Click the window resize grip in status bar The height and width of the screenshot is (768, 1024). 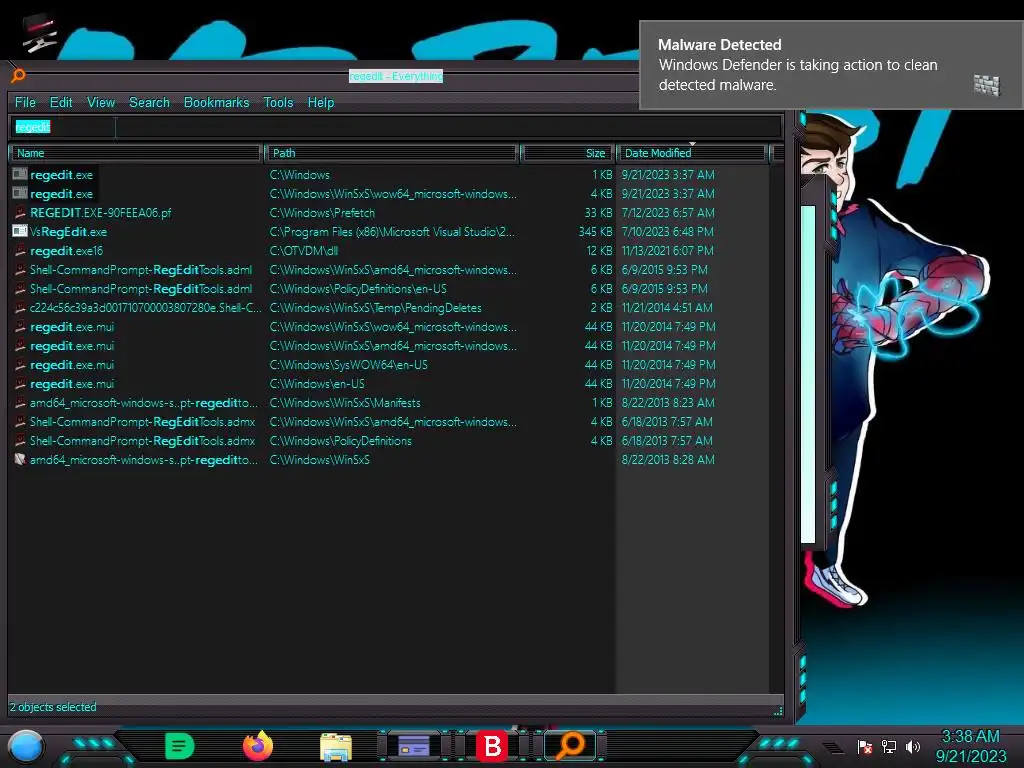click(x=778, y=711)
